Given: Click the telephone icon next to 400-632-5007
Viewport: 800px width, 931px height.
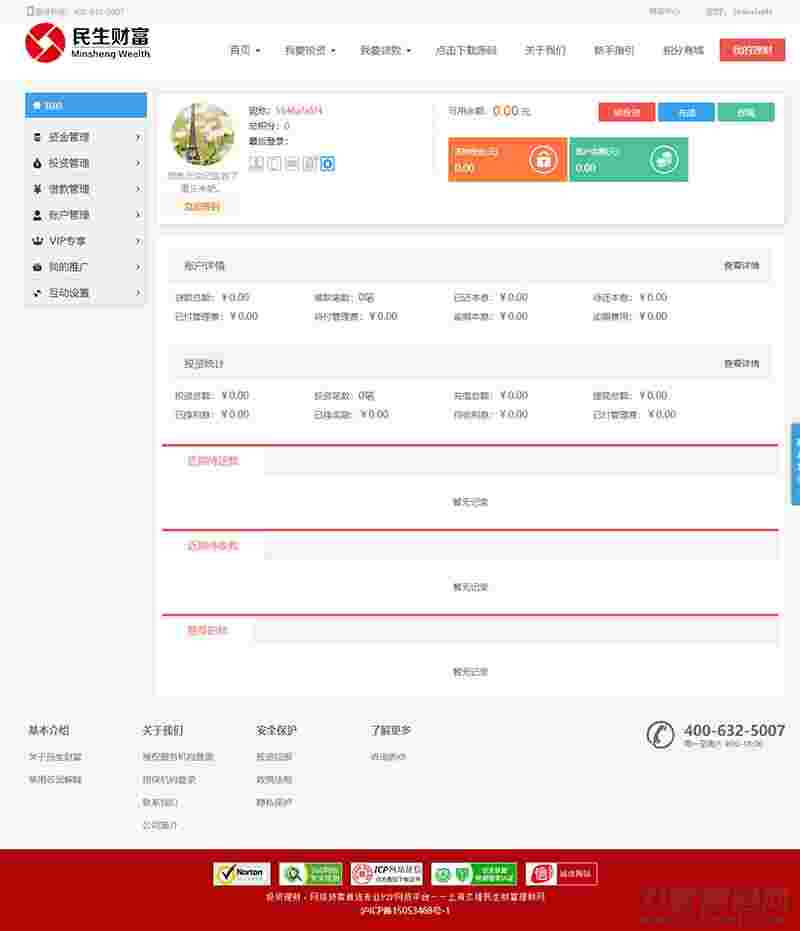Looking at the screenshot, I should (x=660, y=736).
